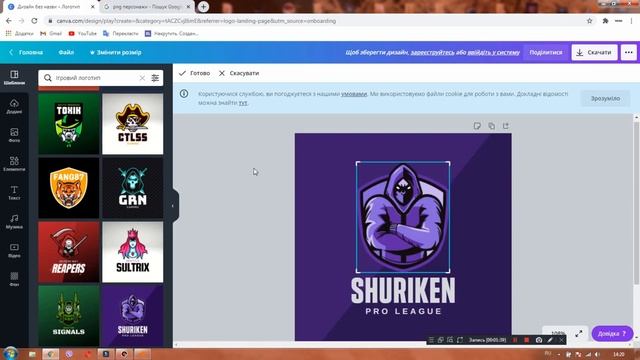Go back with the Головна button

26,52
